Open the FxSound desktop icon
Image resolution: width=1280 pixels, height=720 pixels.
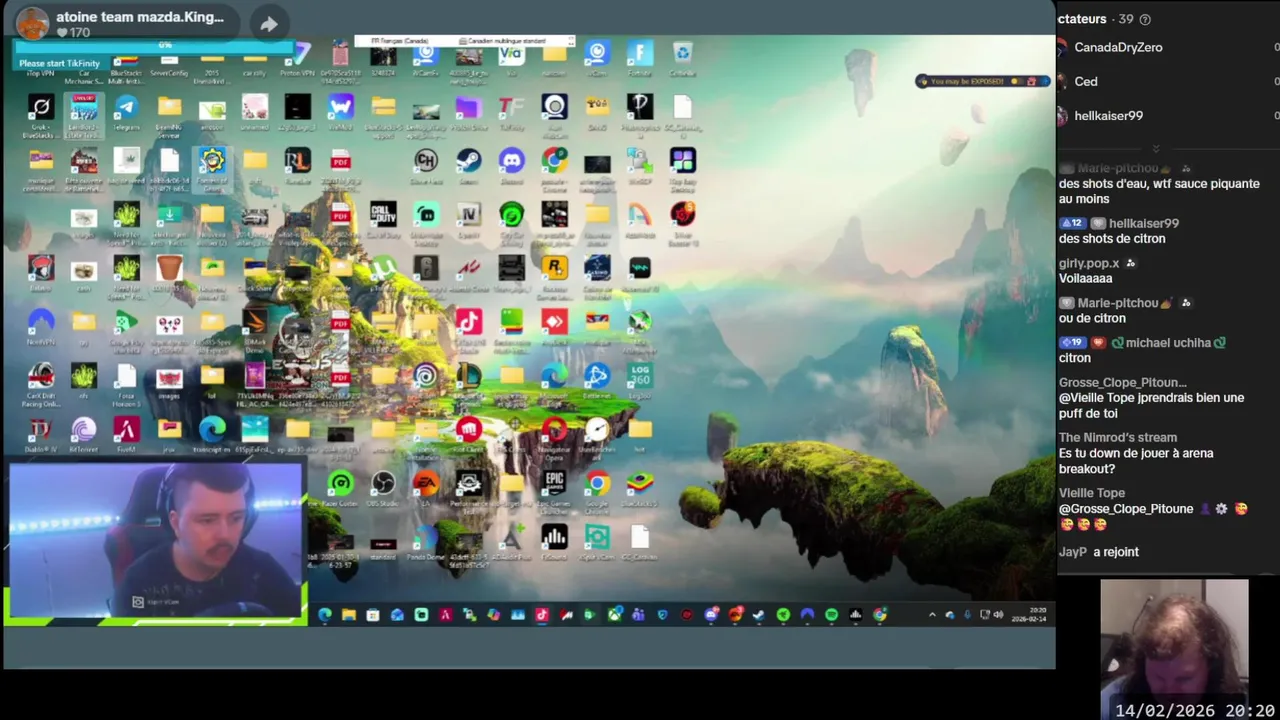point(554,537)
